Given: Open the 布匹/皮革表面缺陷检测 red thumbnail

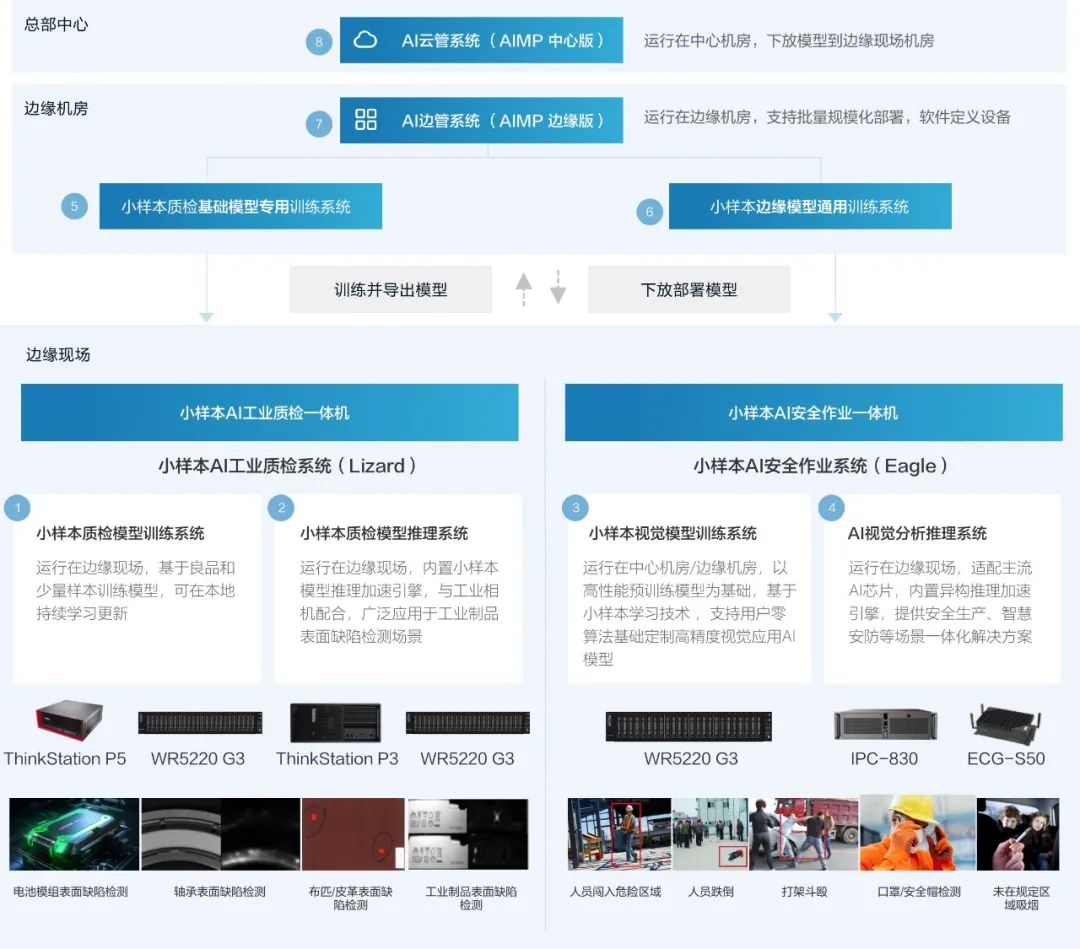Looking at the screenshot, I should (353, 834).
